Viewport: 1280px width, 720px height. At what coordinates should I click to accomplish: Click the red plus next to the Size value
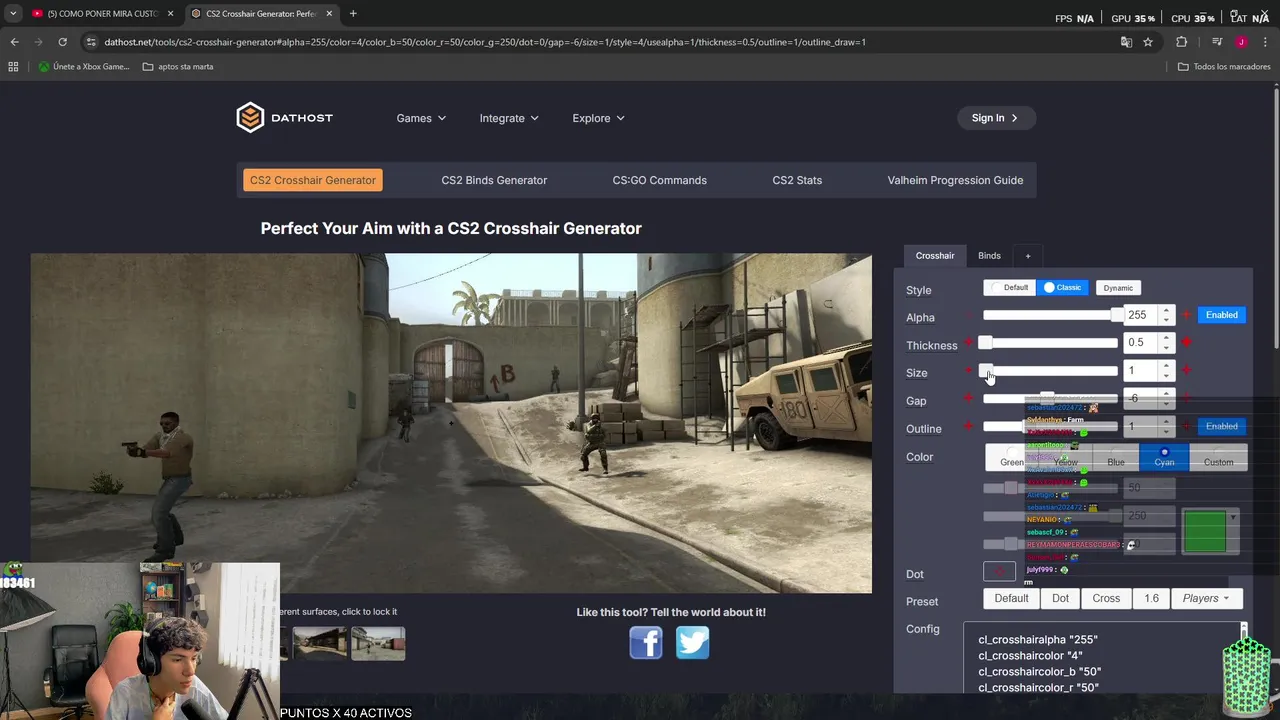1186,370
